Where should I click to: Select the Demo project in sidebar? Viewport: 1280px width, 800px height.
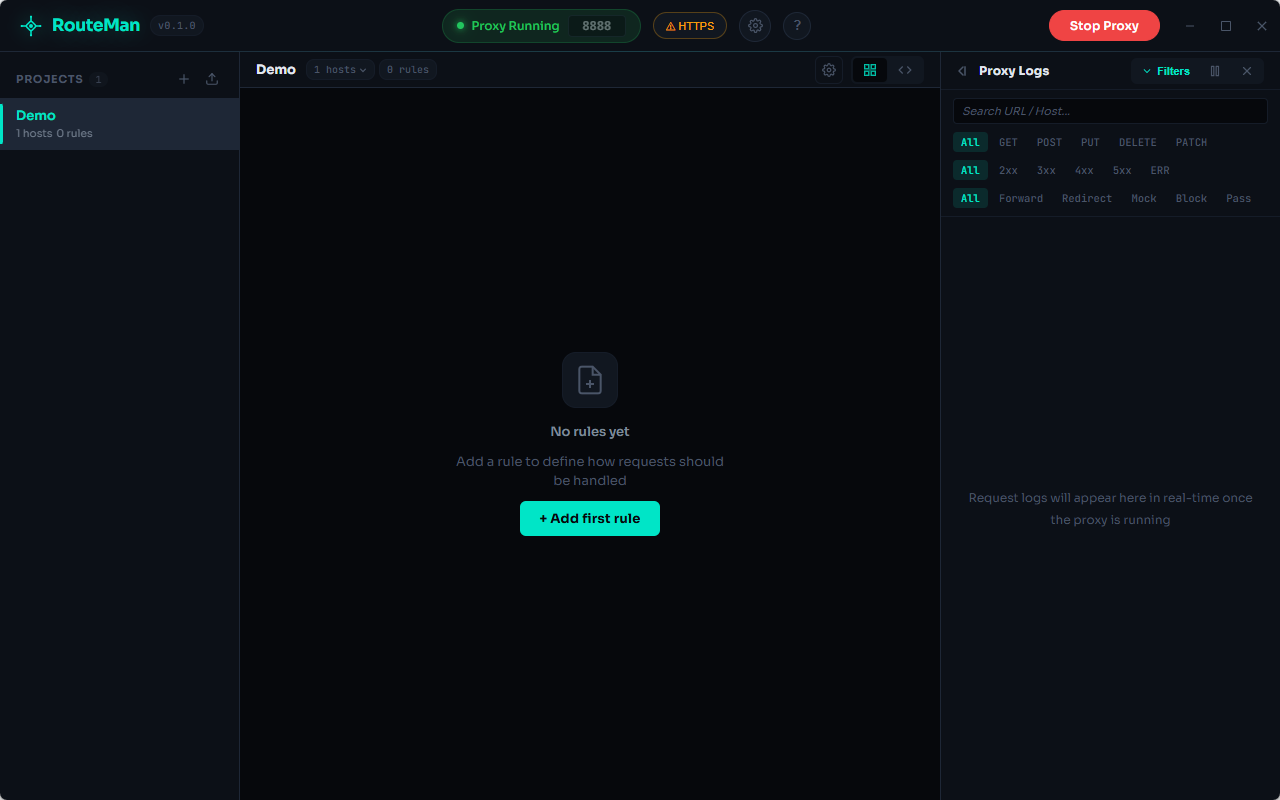coord(119,124)
